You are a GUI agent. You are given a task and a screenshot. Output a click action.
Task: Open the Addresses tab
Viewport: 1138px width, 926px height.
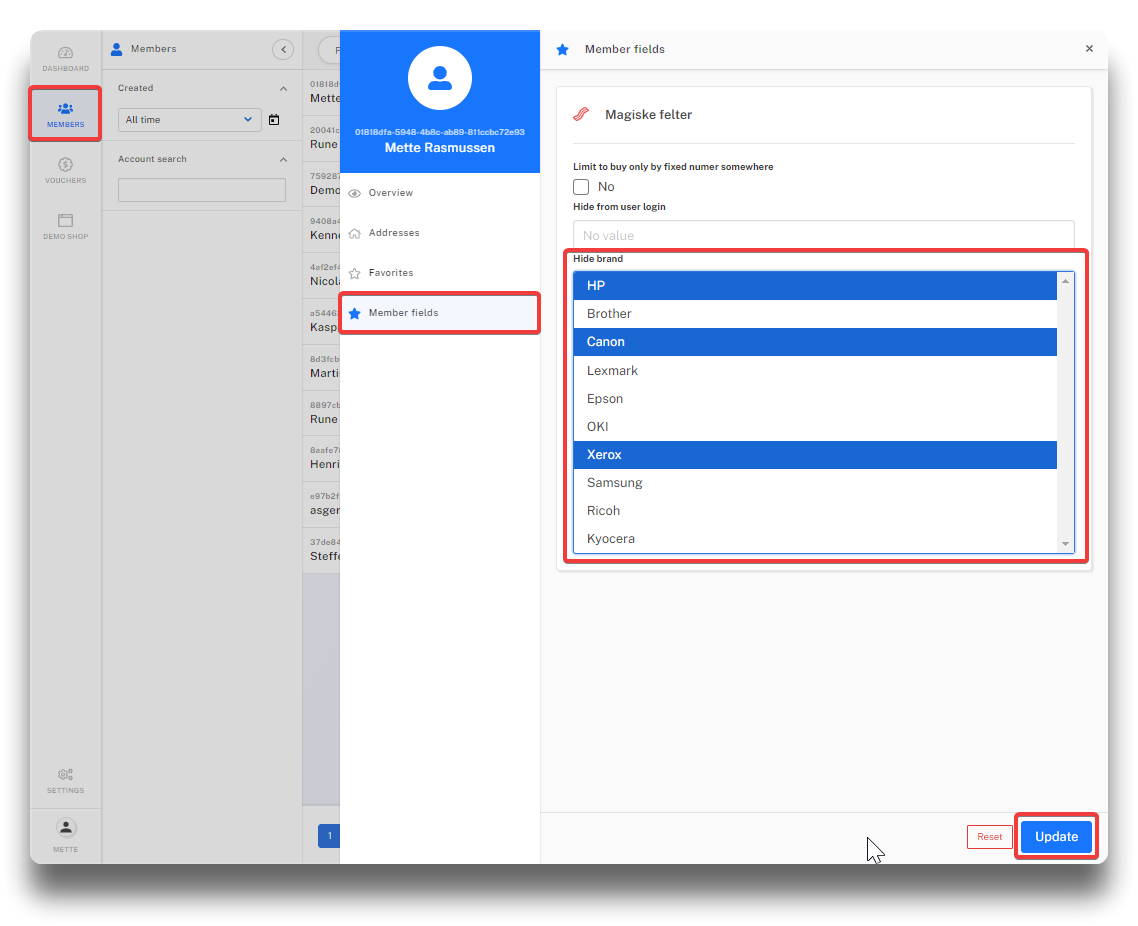tap(440, 233)
